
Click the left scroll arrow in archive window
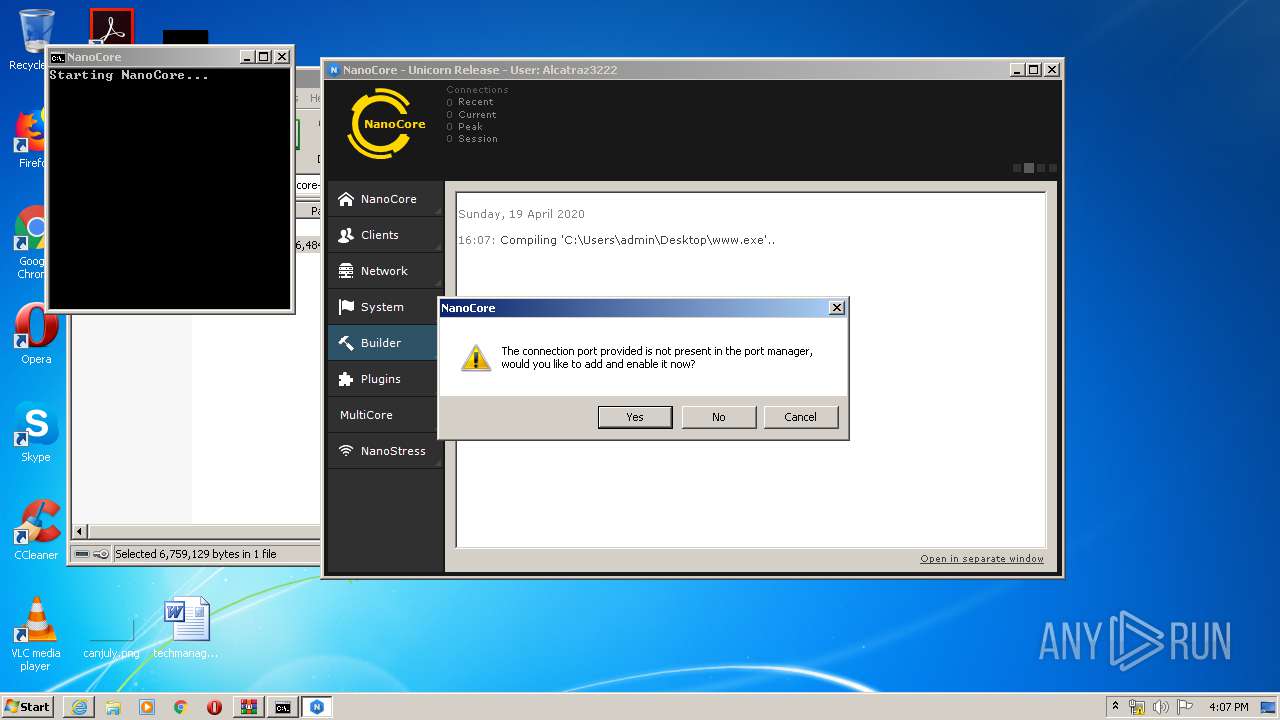tap(81, 532)
